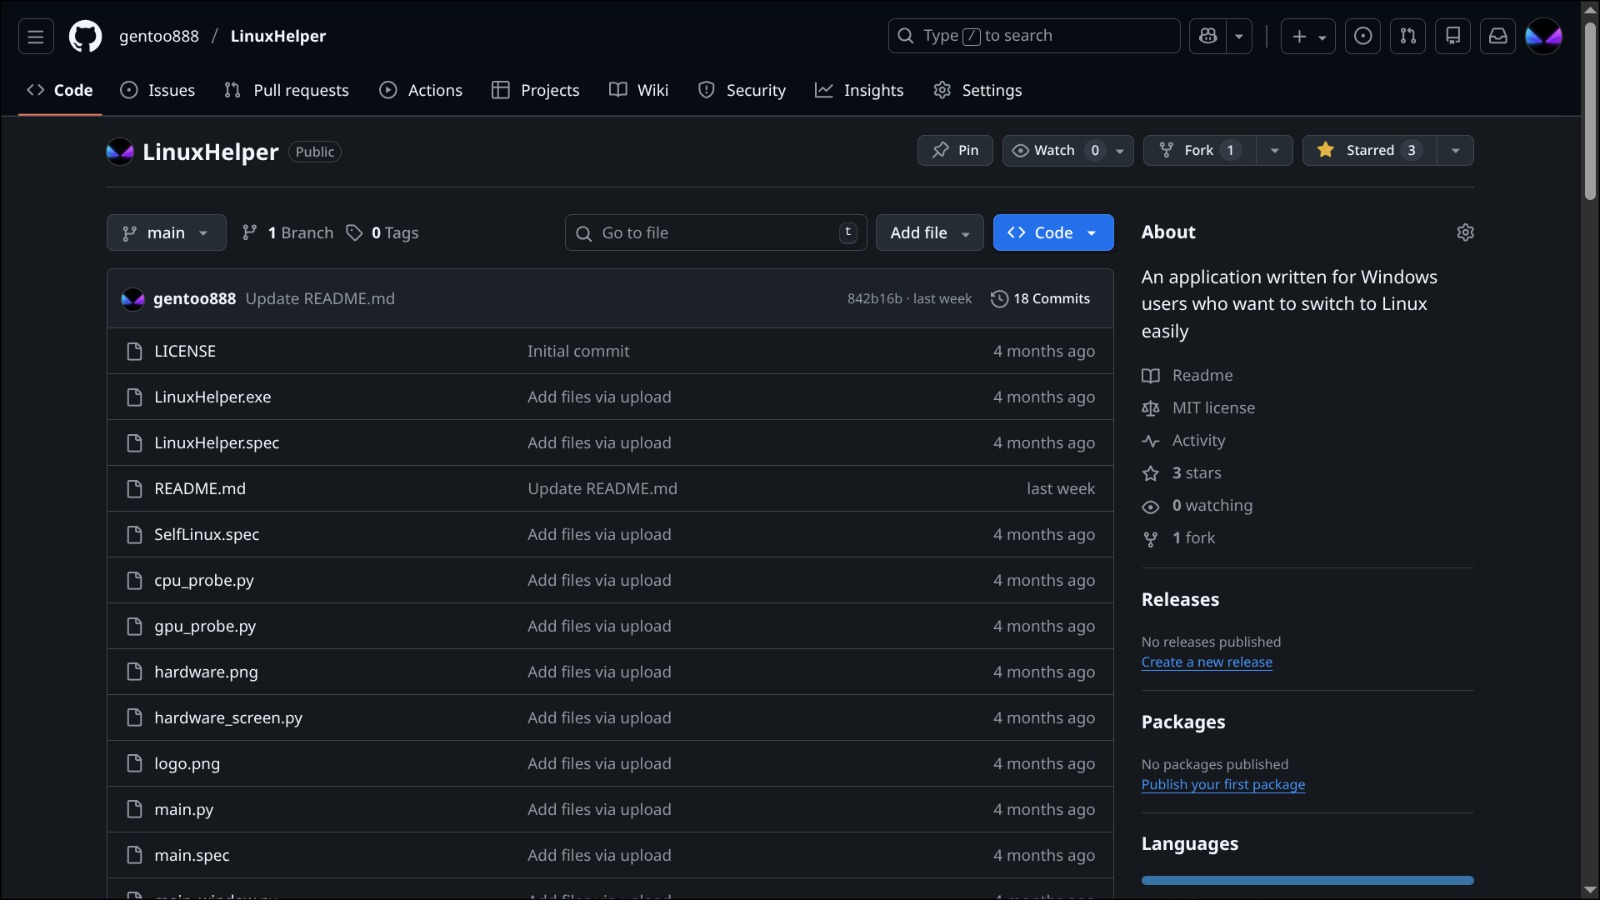This screenshot has height=900, width=1600.
Task: Open the global navigation hamburger menu
Action: 35,36
